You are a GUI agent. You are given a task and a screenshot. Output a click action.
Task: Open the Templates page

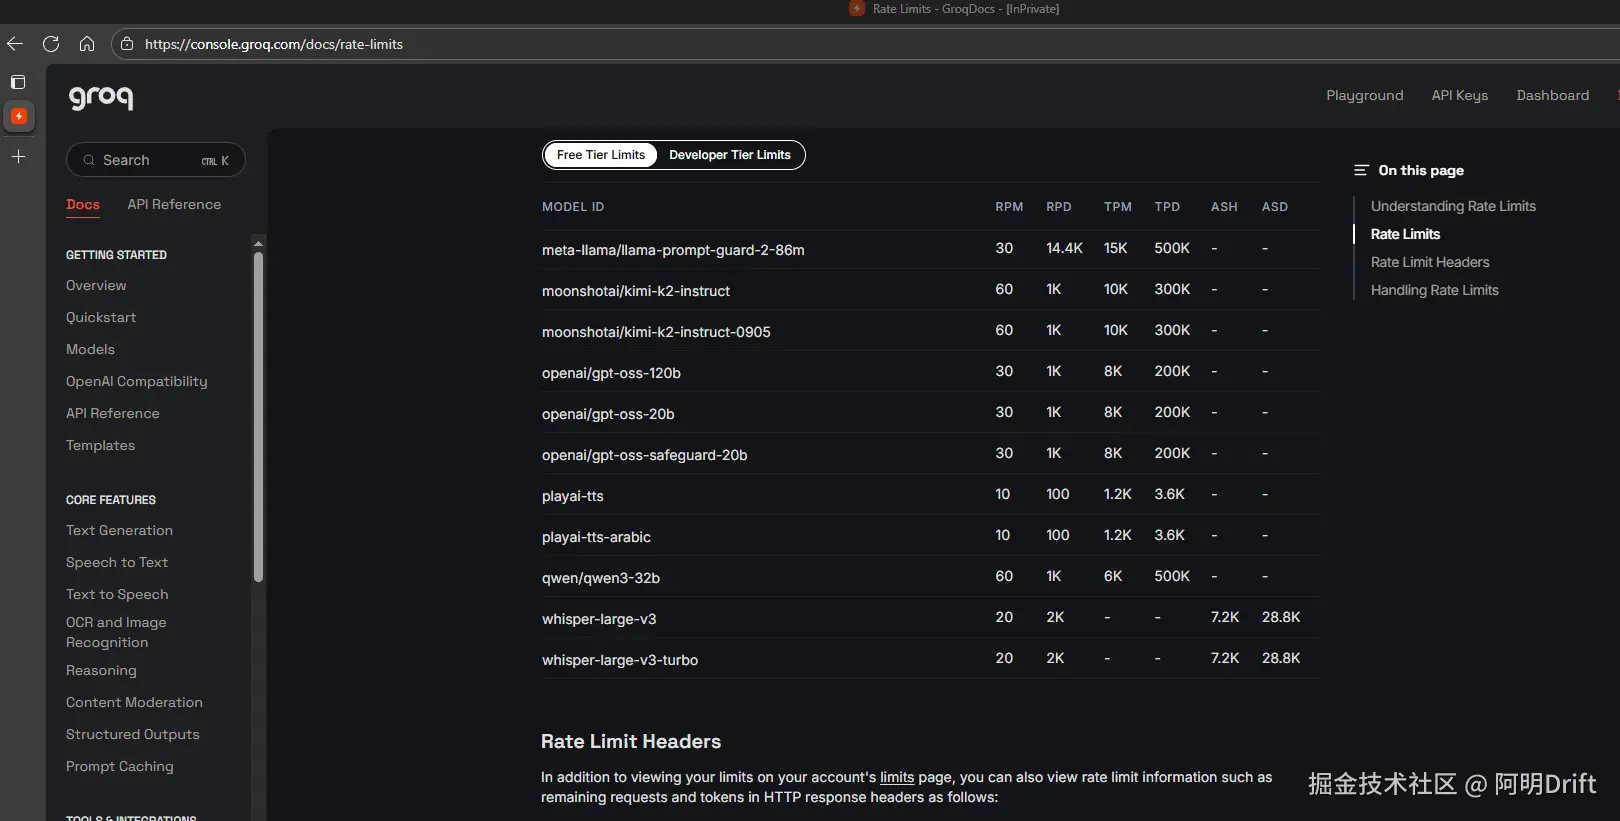click(x=100, y=445)
